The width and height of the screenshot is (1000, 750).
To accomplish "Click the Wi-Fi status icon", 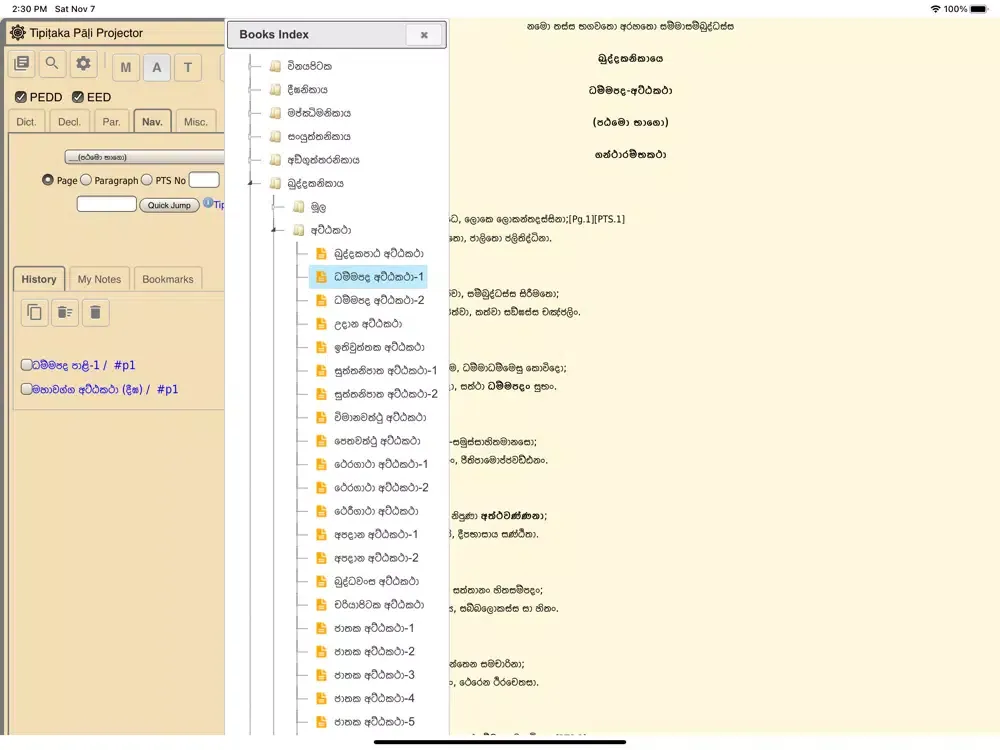I will (936, 9).
